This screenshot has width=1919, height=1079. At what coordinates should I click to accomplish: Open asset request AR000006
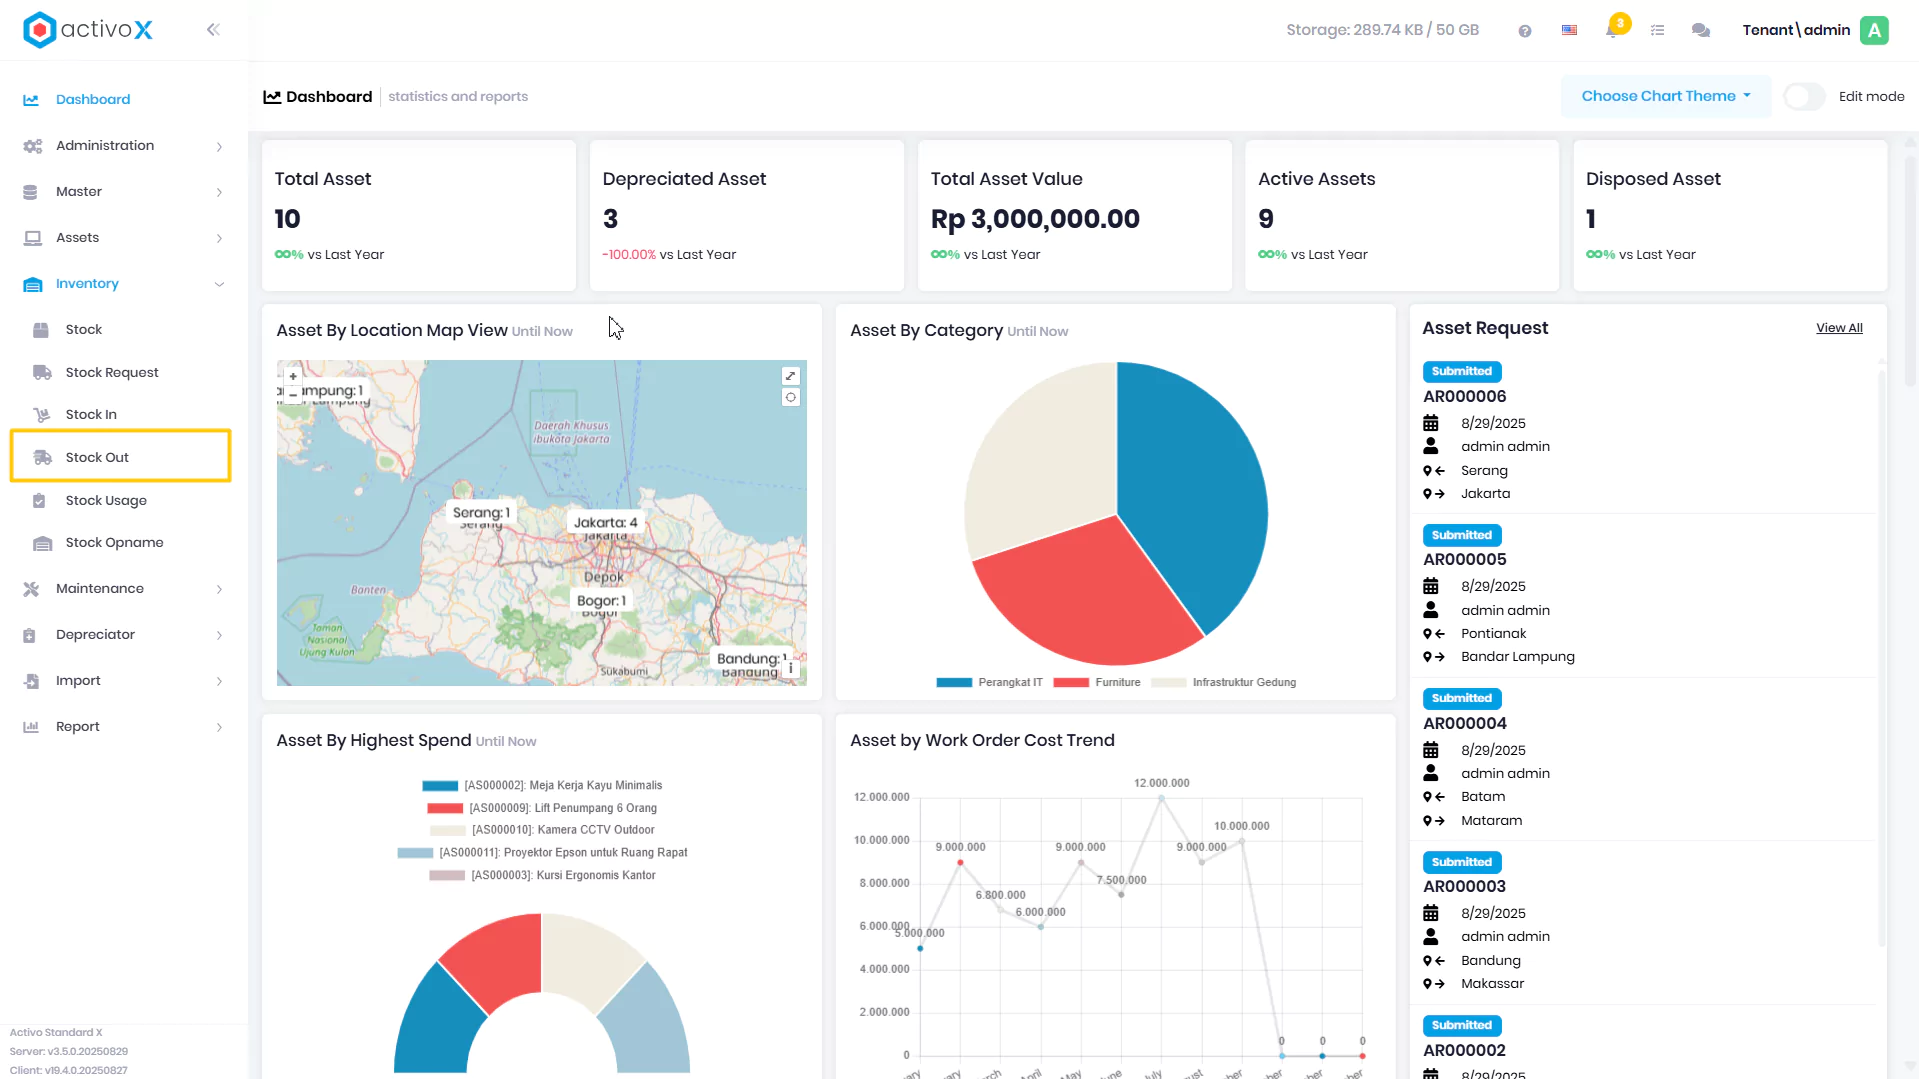(1464, 397)
